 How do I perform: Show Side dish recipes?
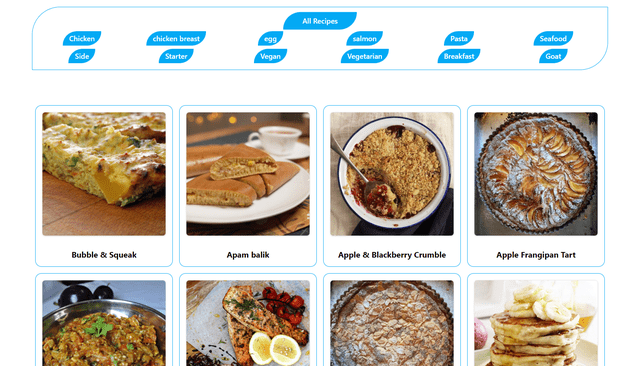point(82,56)
